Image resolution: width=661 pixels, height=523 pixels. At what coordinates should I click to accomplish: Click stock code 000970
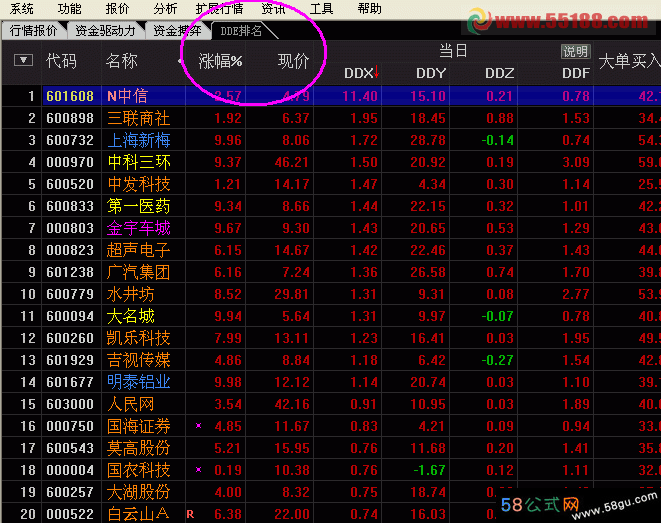pyautogui.click(x=70, y=162)
